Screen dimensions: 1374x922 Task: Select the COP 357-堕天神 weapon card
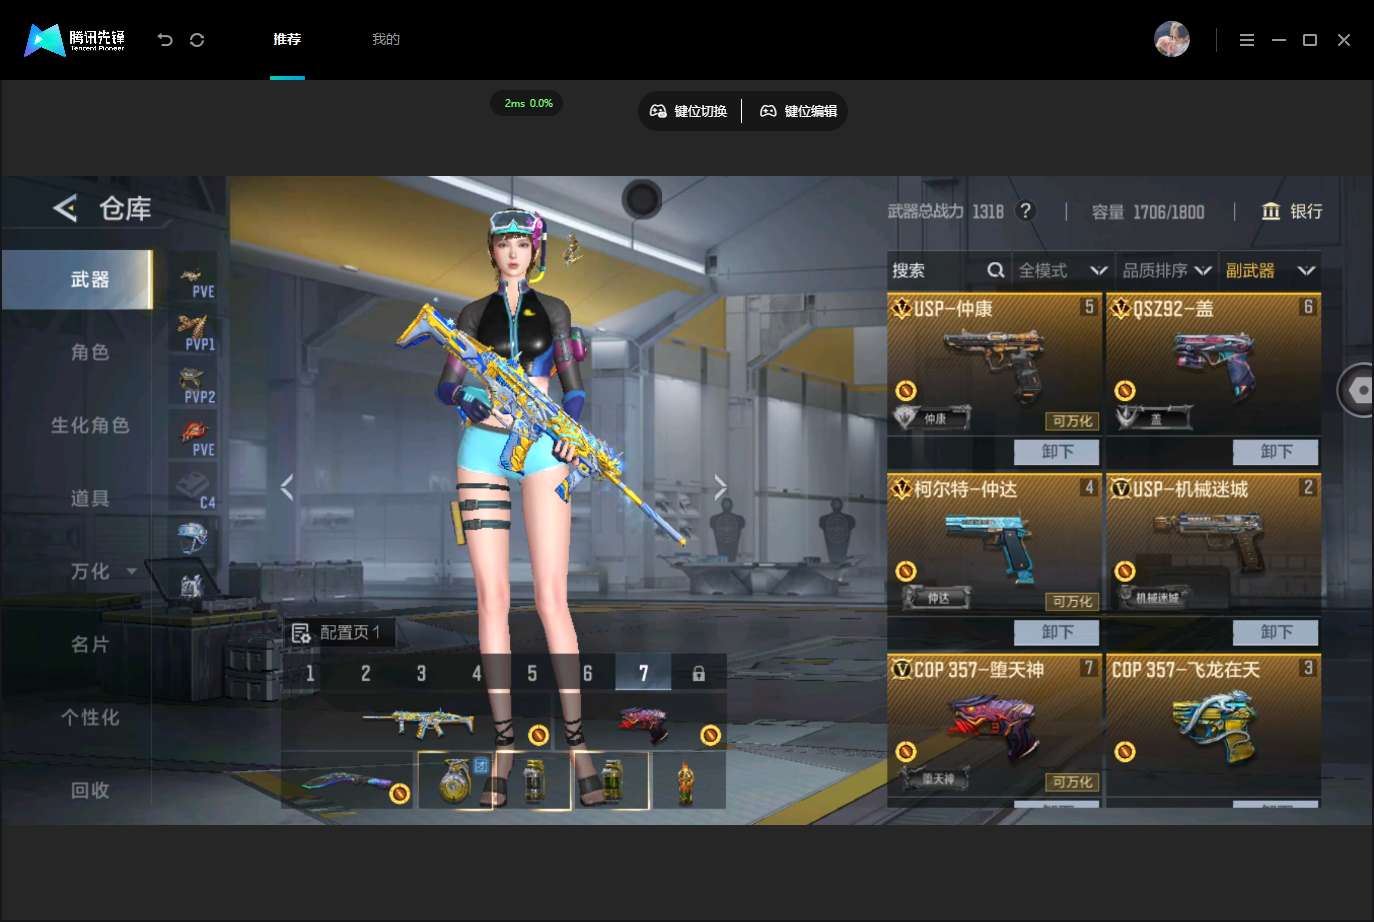pos(994,725)
